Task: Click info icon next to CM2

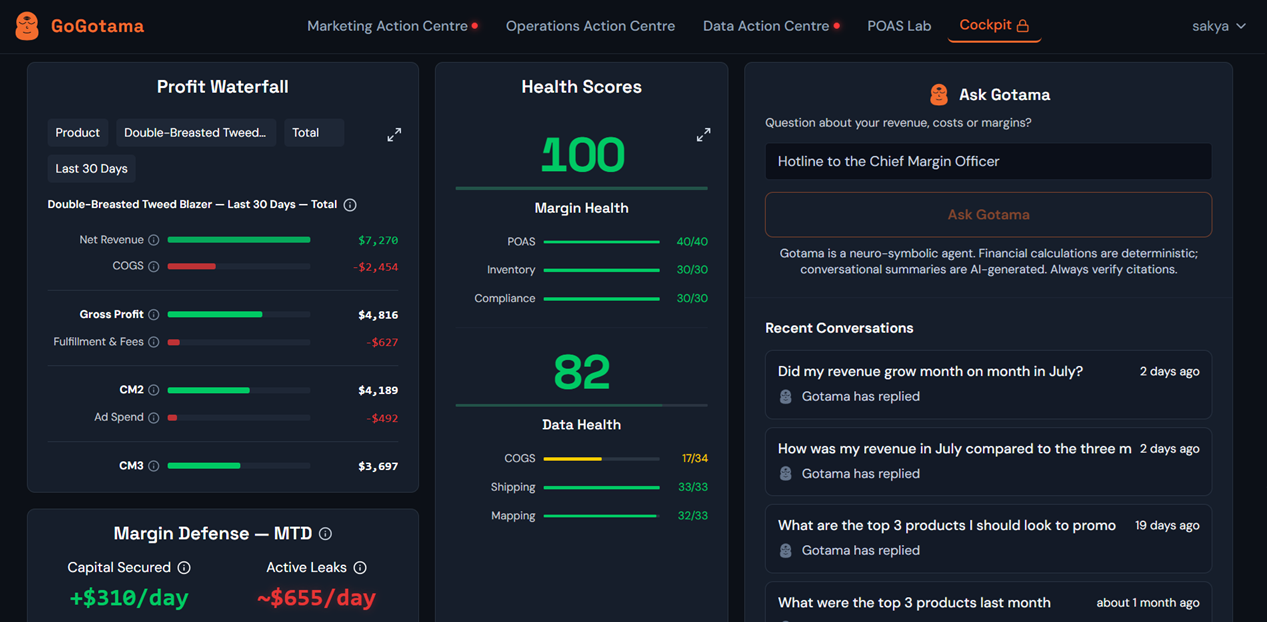Action: coord(154,390)
